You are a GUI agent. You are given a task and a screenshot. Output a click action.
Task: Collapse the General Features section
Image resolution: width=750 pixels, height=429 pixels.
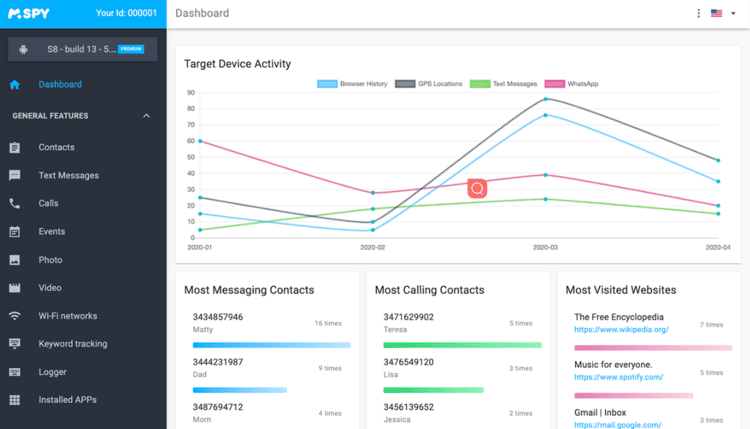click(x=147, y=116)
